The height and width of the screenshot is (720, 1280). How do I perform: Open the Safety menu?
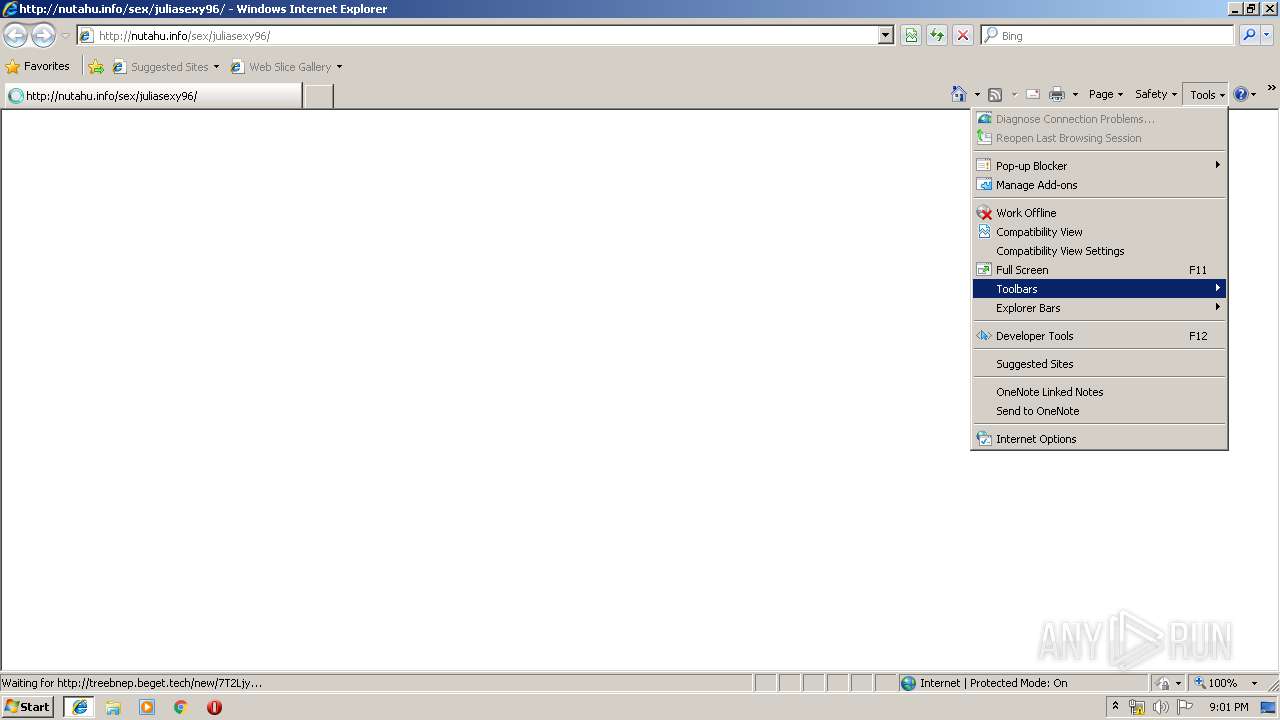click(x=1155, y=95)
